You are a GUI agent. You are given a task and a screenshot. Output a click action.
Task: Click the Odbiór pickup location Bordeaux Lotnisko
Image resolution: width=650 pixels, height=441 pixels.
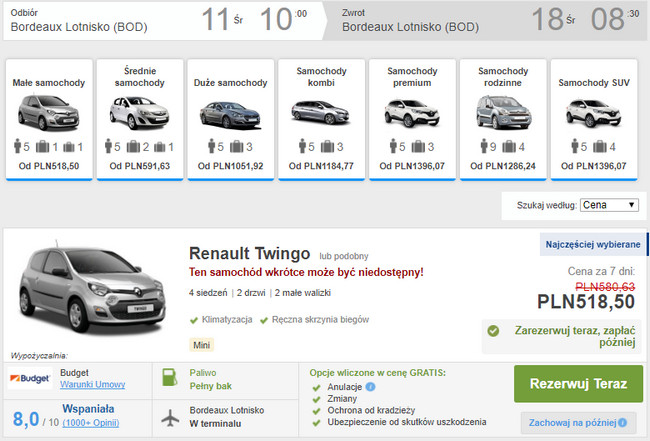click(x=79, y=27)
